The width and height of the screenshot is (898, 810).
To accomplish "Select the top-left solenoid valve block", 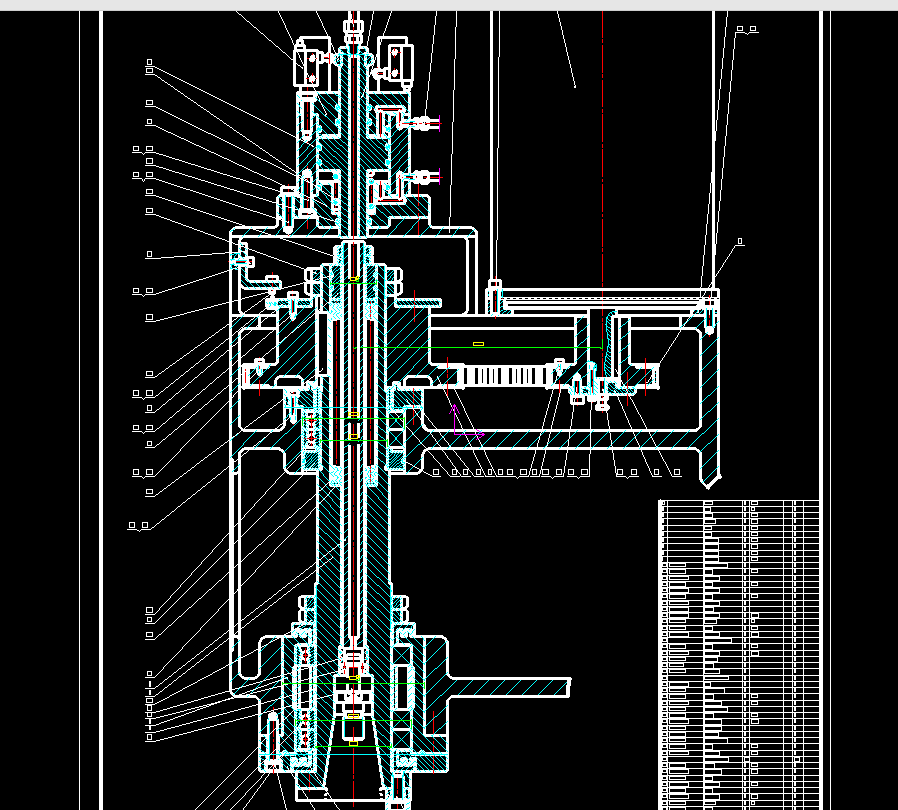I will (312, 64).
